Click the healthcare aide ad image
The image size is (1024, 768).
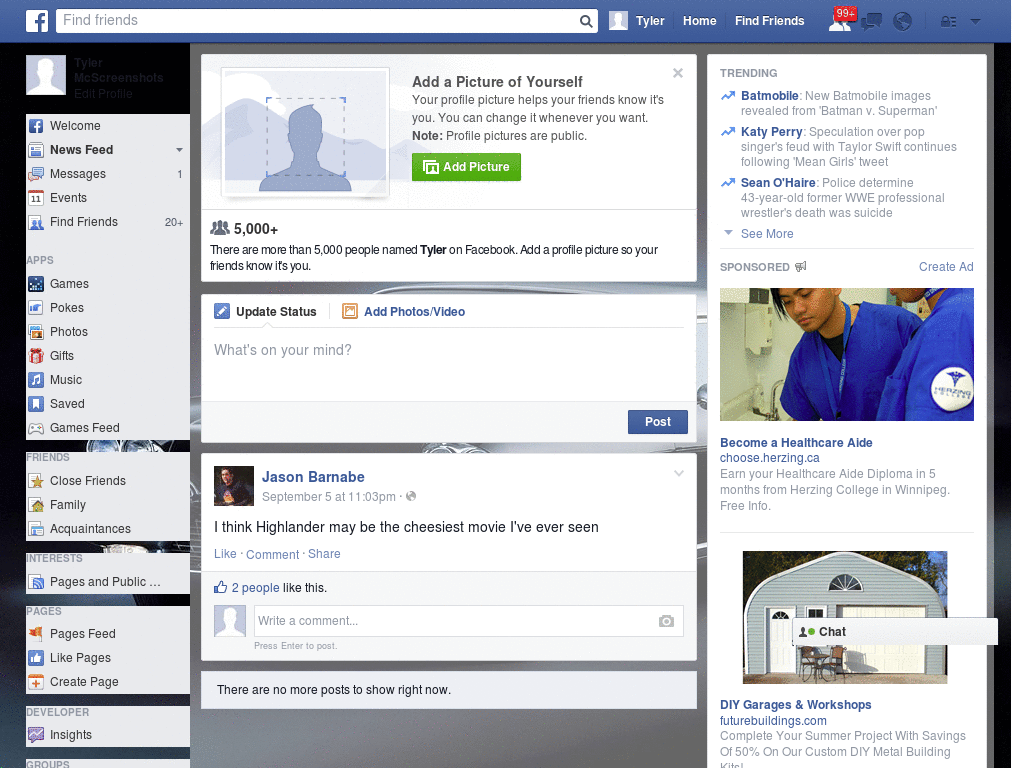846,355
